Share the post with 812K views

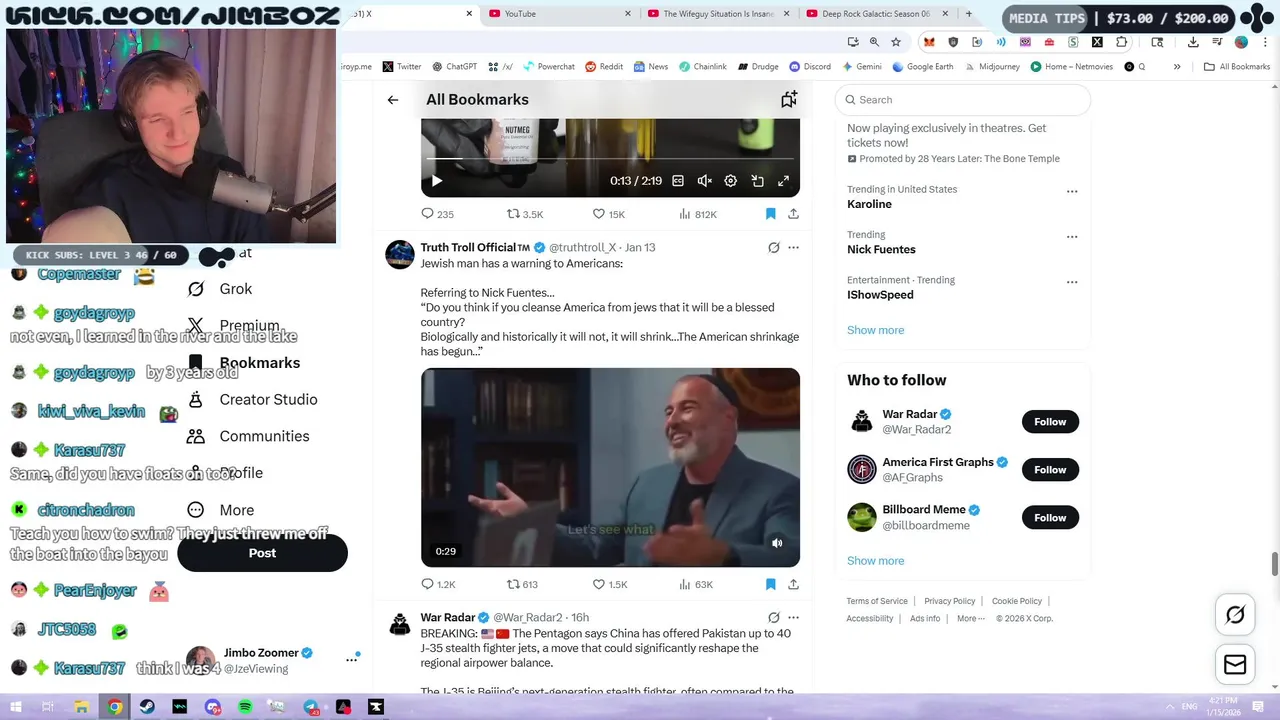(x=793, y=214)
